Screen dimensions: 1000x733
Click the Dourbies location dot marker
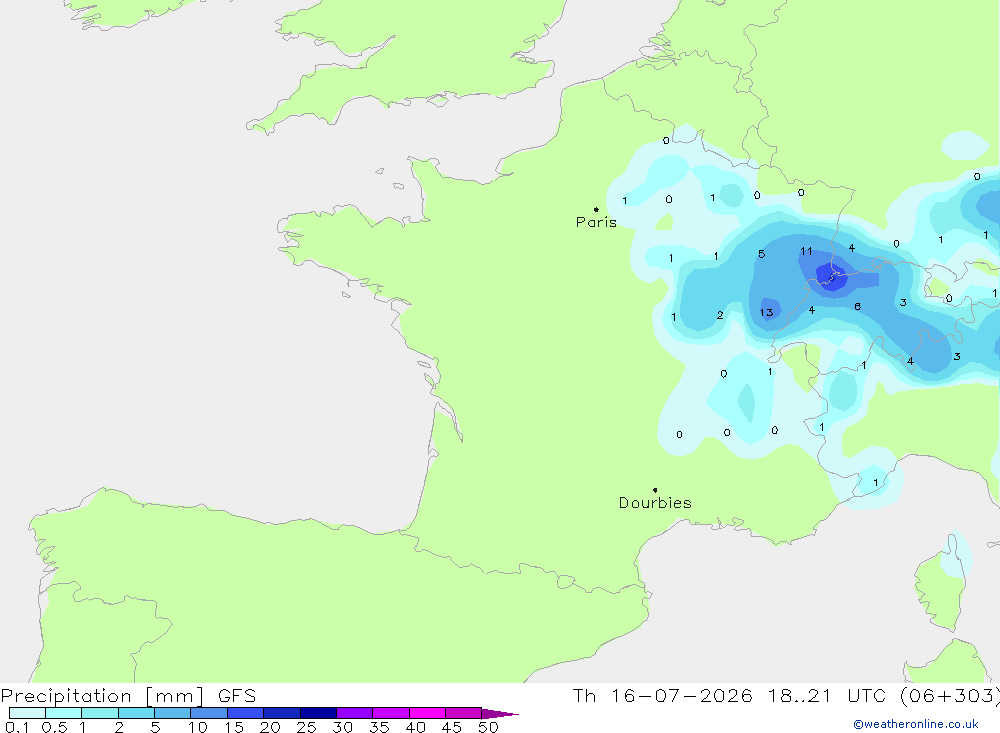point(655,490)
